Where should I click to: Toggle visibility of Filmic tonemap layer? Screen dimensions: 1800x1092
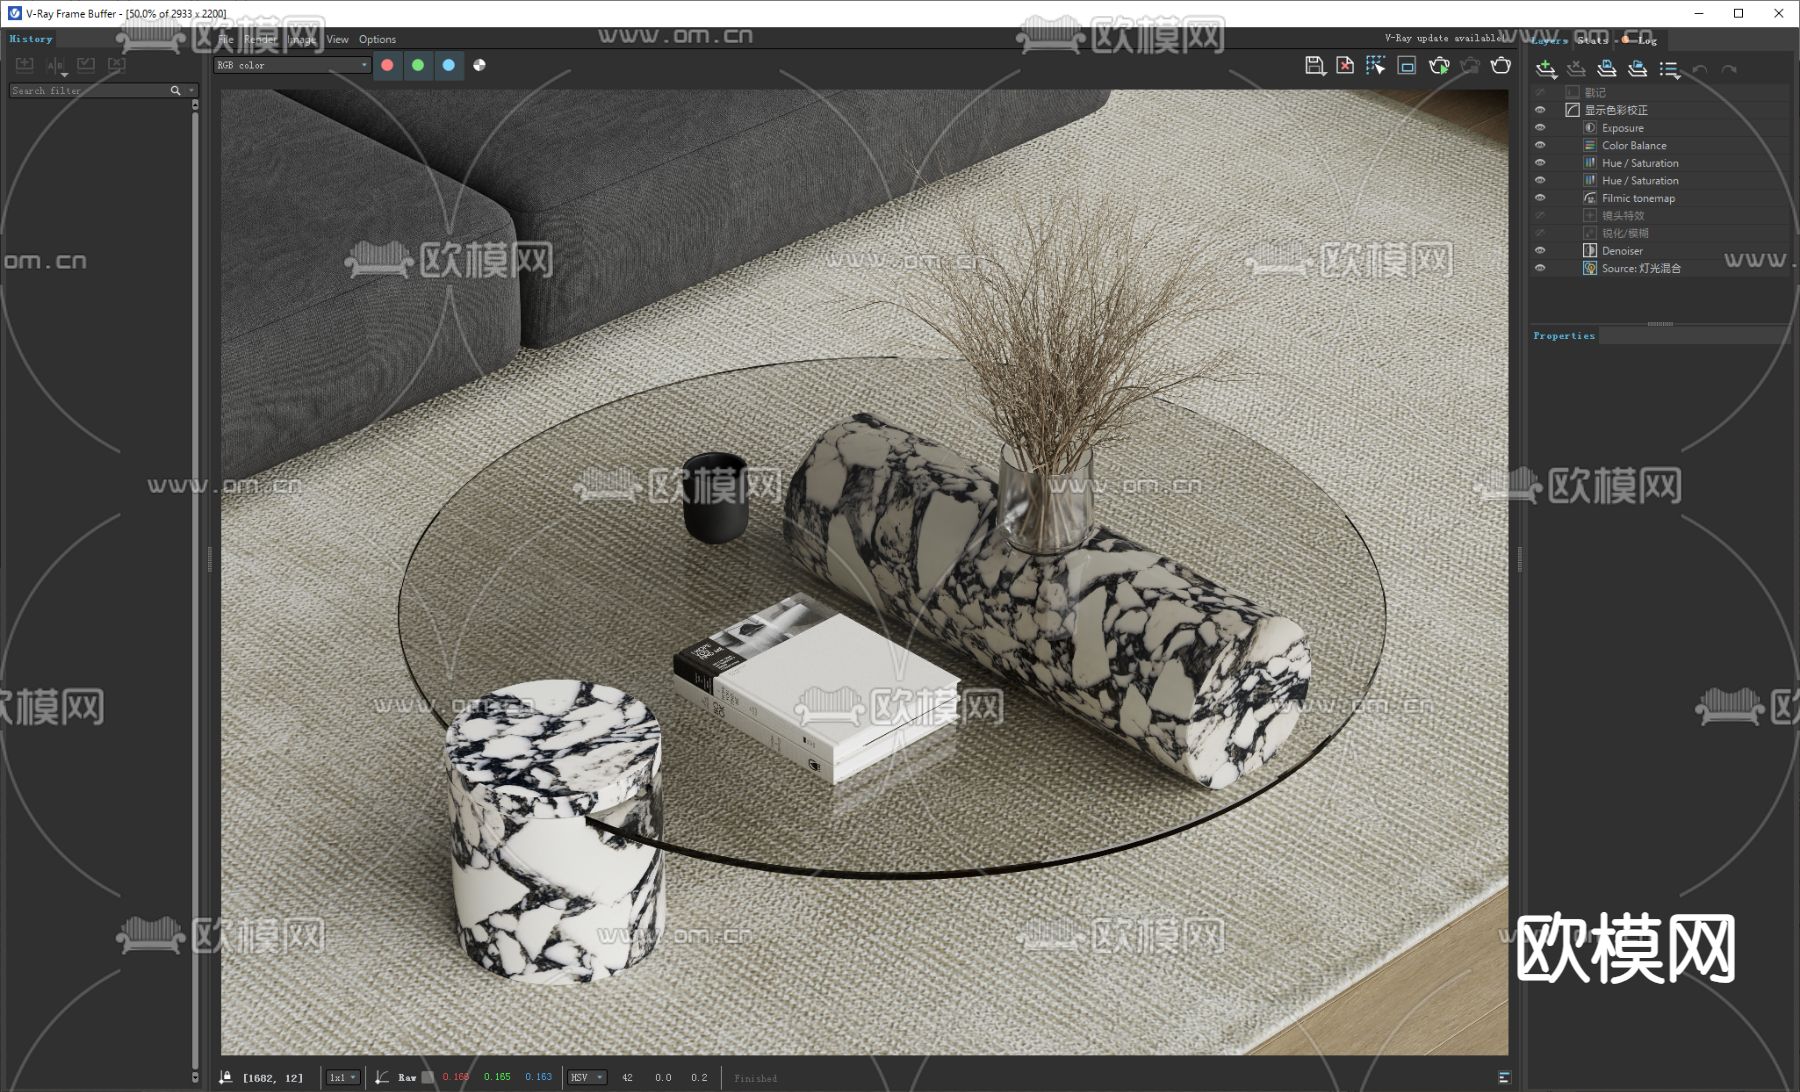1540,198
